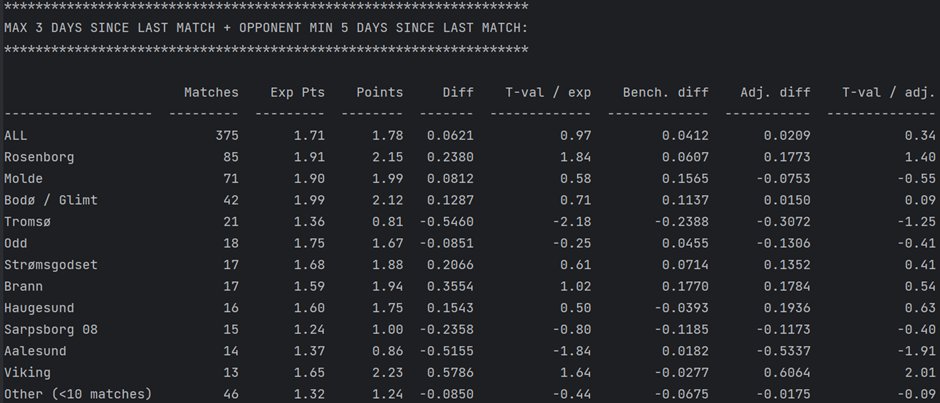The width and height of the screenshot is (940, 403).
Task: Select the Rosenborg row label
Action: click(39, 157)
